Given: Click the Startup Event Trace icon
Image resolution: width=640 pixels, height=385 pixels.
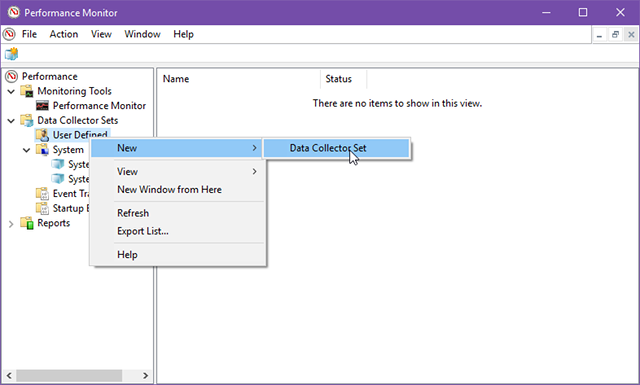Looking at the screenshot, I should click(42, 208).
